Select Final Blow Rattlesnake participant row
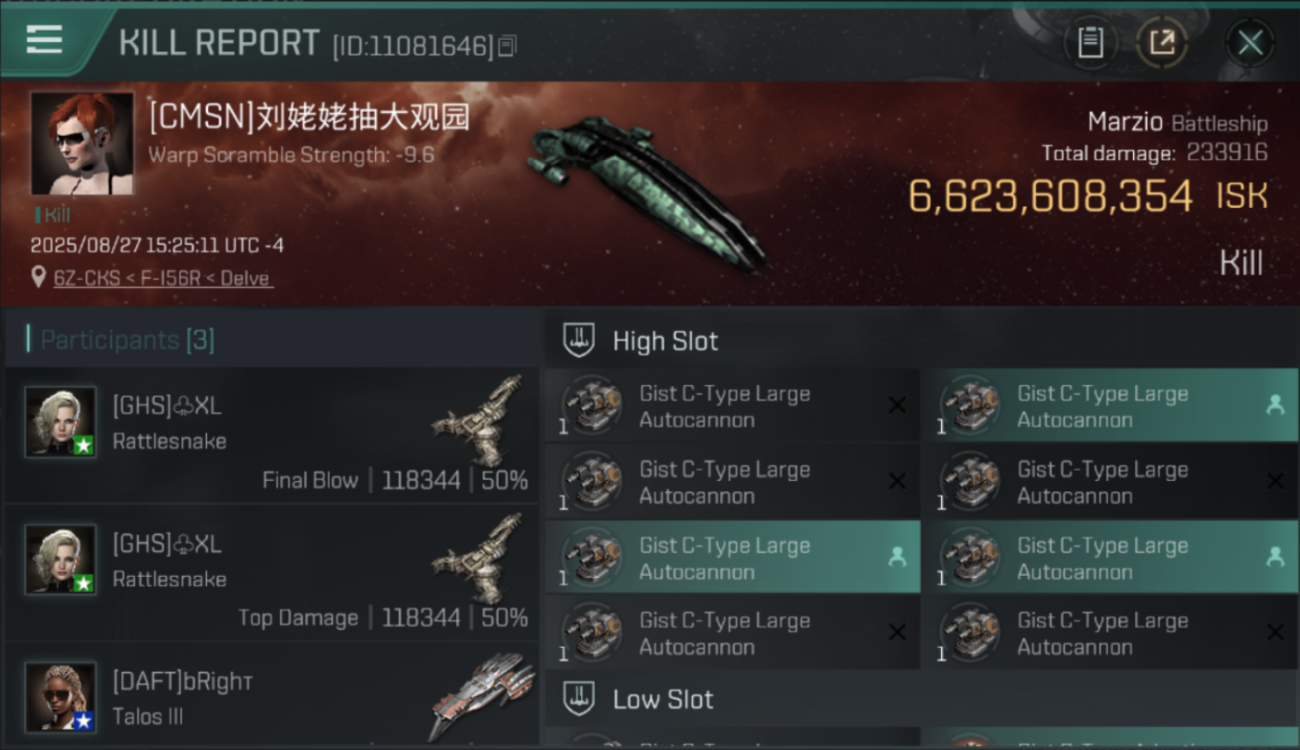 (x=272, y=436)
